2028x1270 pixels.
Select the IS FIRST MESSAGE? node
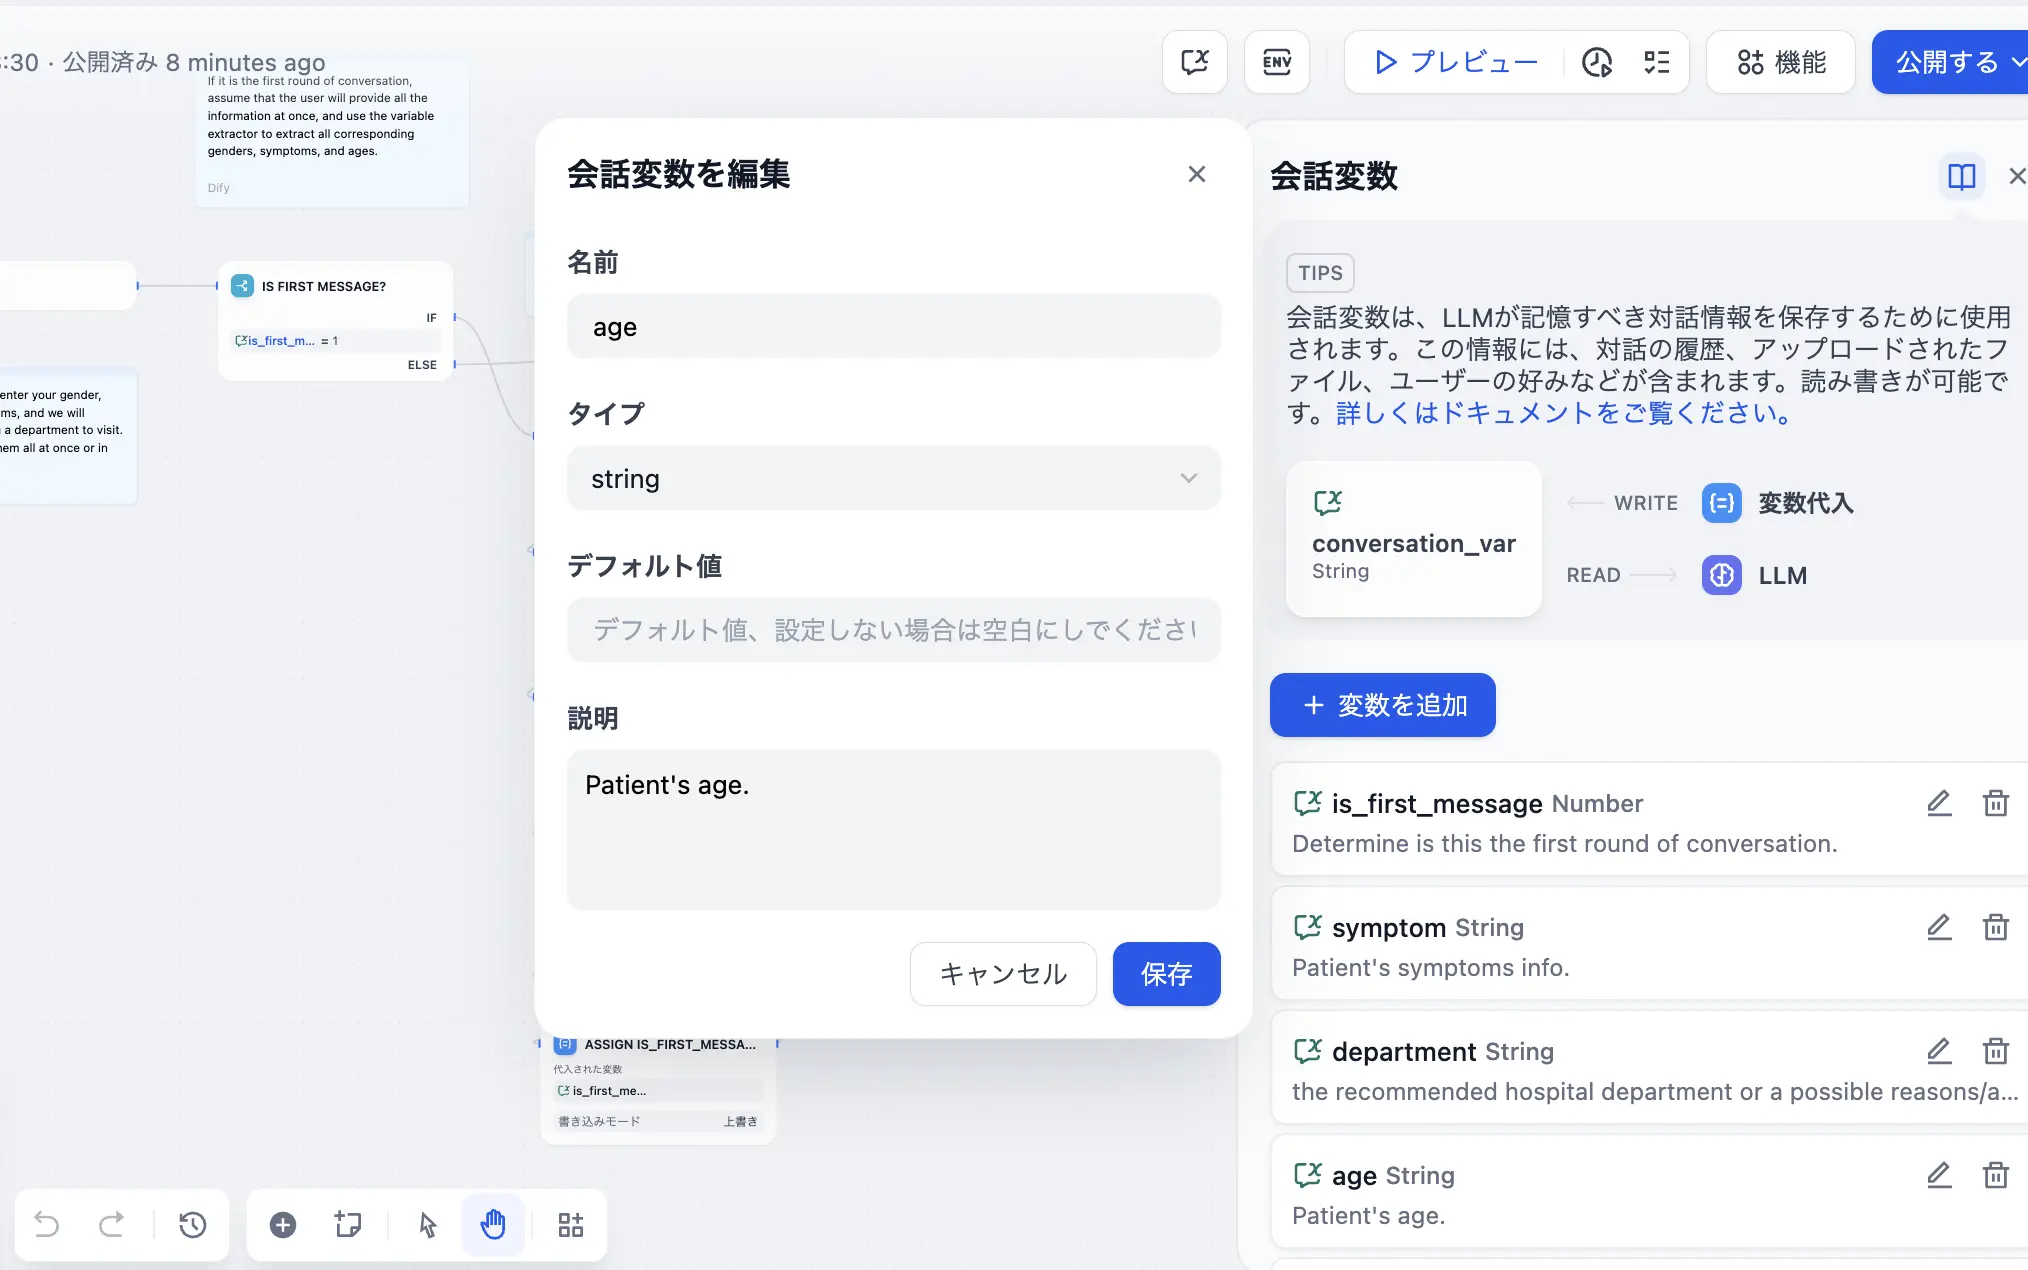pos(336,320)
